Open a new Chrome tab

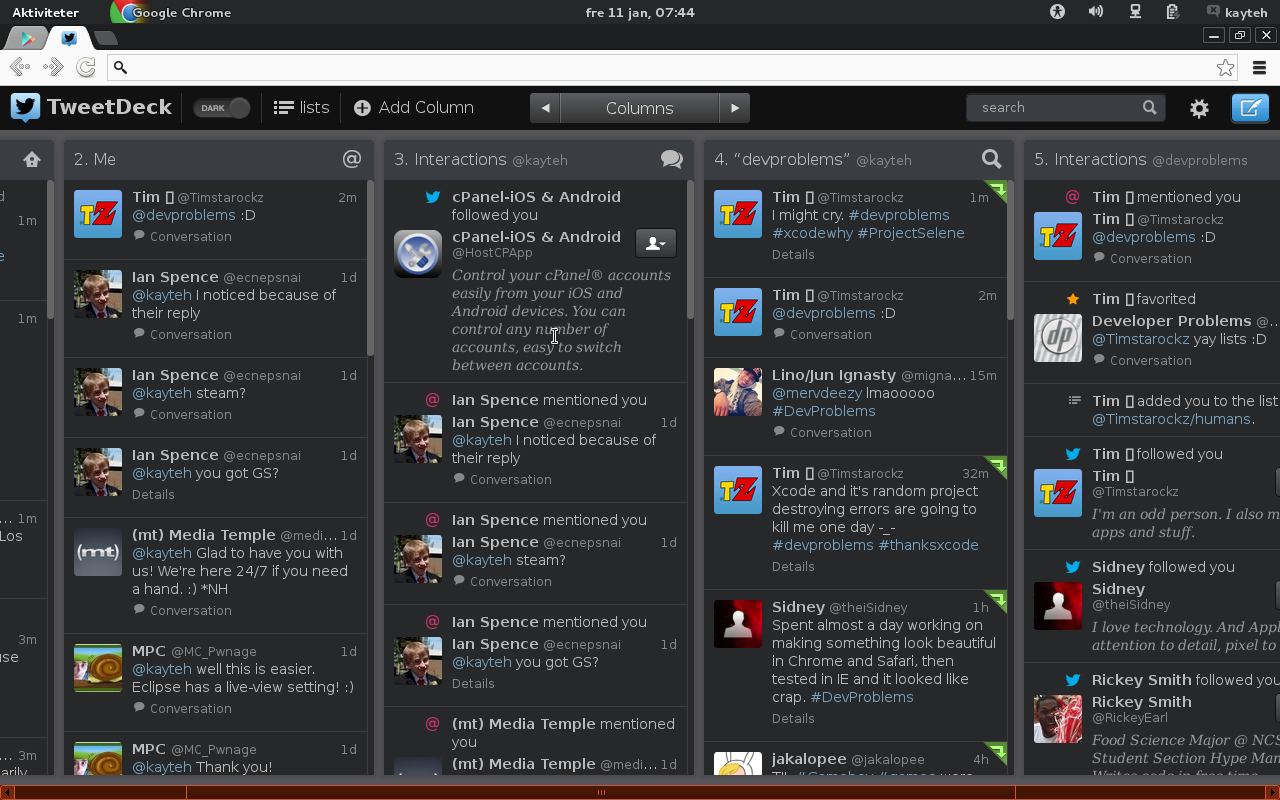[106, 38]
